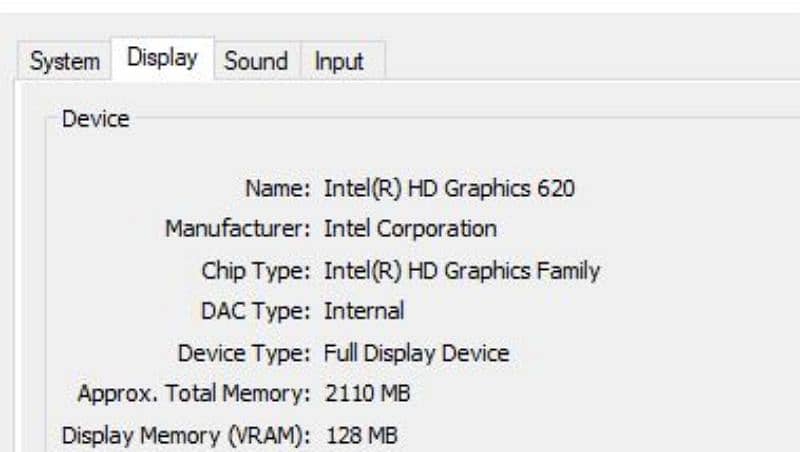Click the 'Name:' field label
The height and width of the screenshot is (452, 800).
click(x=279, y=188)
